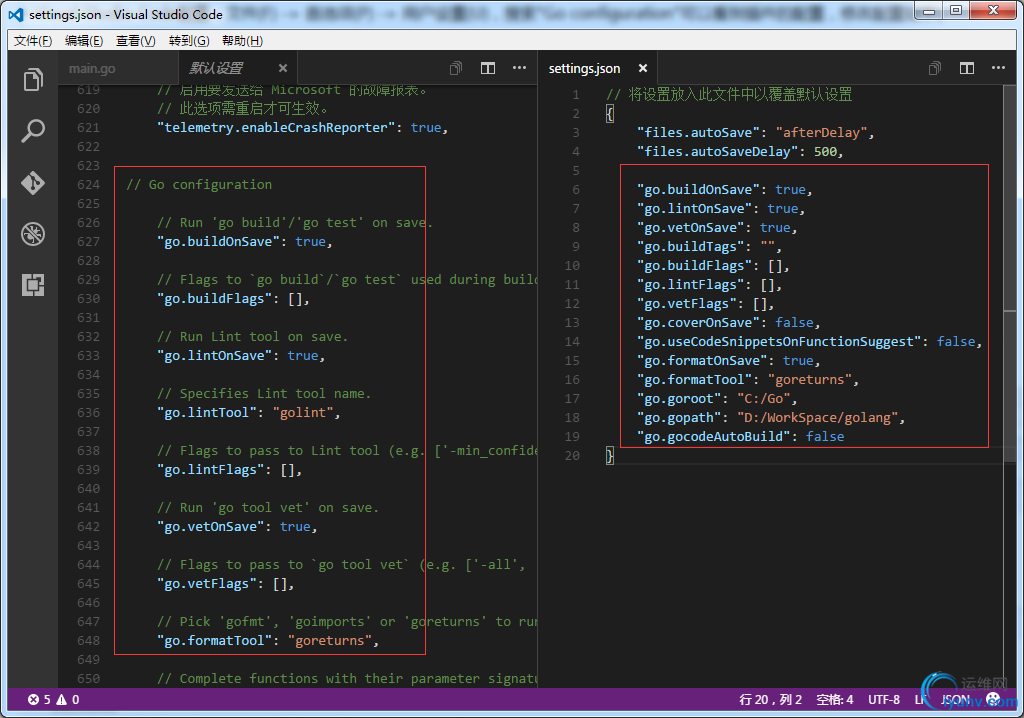1024x718 pixels.
Task: Open the Git source control view
Action: point(33,182)
